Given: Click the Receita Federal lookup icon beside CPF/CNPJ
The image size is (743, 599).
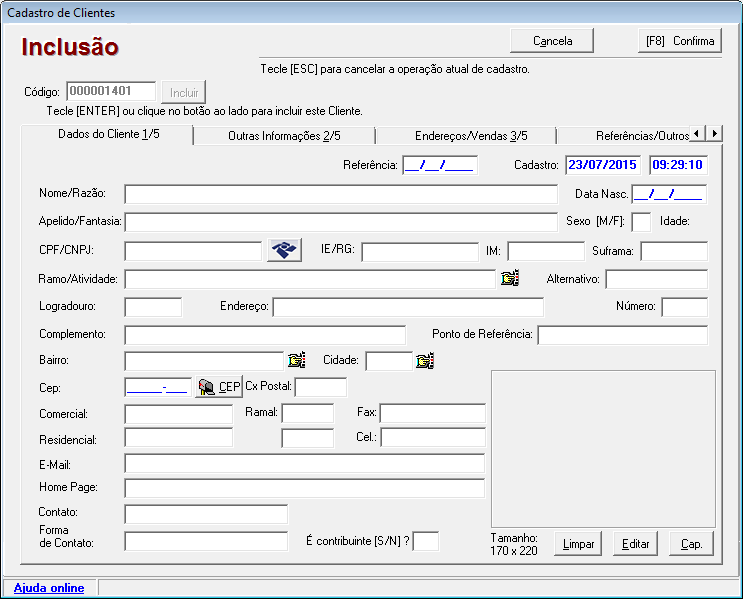Looking at the screenshot, I should click(285, 251).
